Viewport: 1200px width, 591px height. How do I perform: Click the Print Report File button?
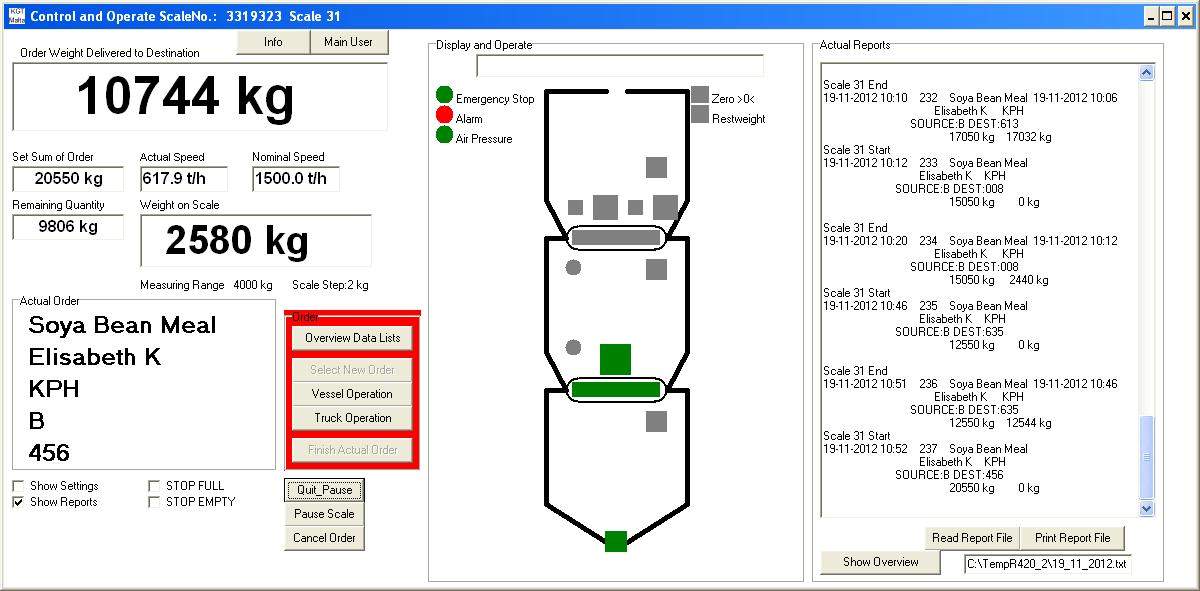pyautogui.click(x=1072, y=538)
